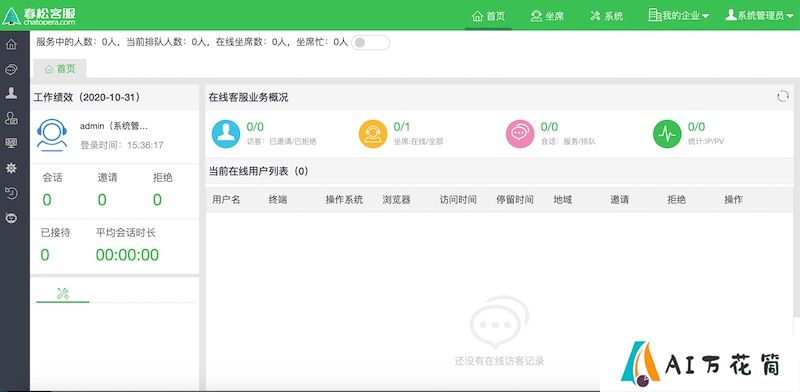The height and width of the screenshot is (392, 800).
Task: Click the monitor icon in sidebar
Action: click(x=11, y=143)
